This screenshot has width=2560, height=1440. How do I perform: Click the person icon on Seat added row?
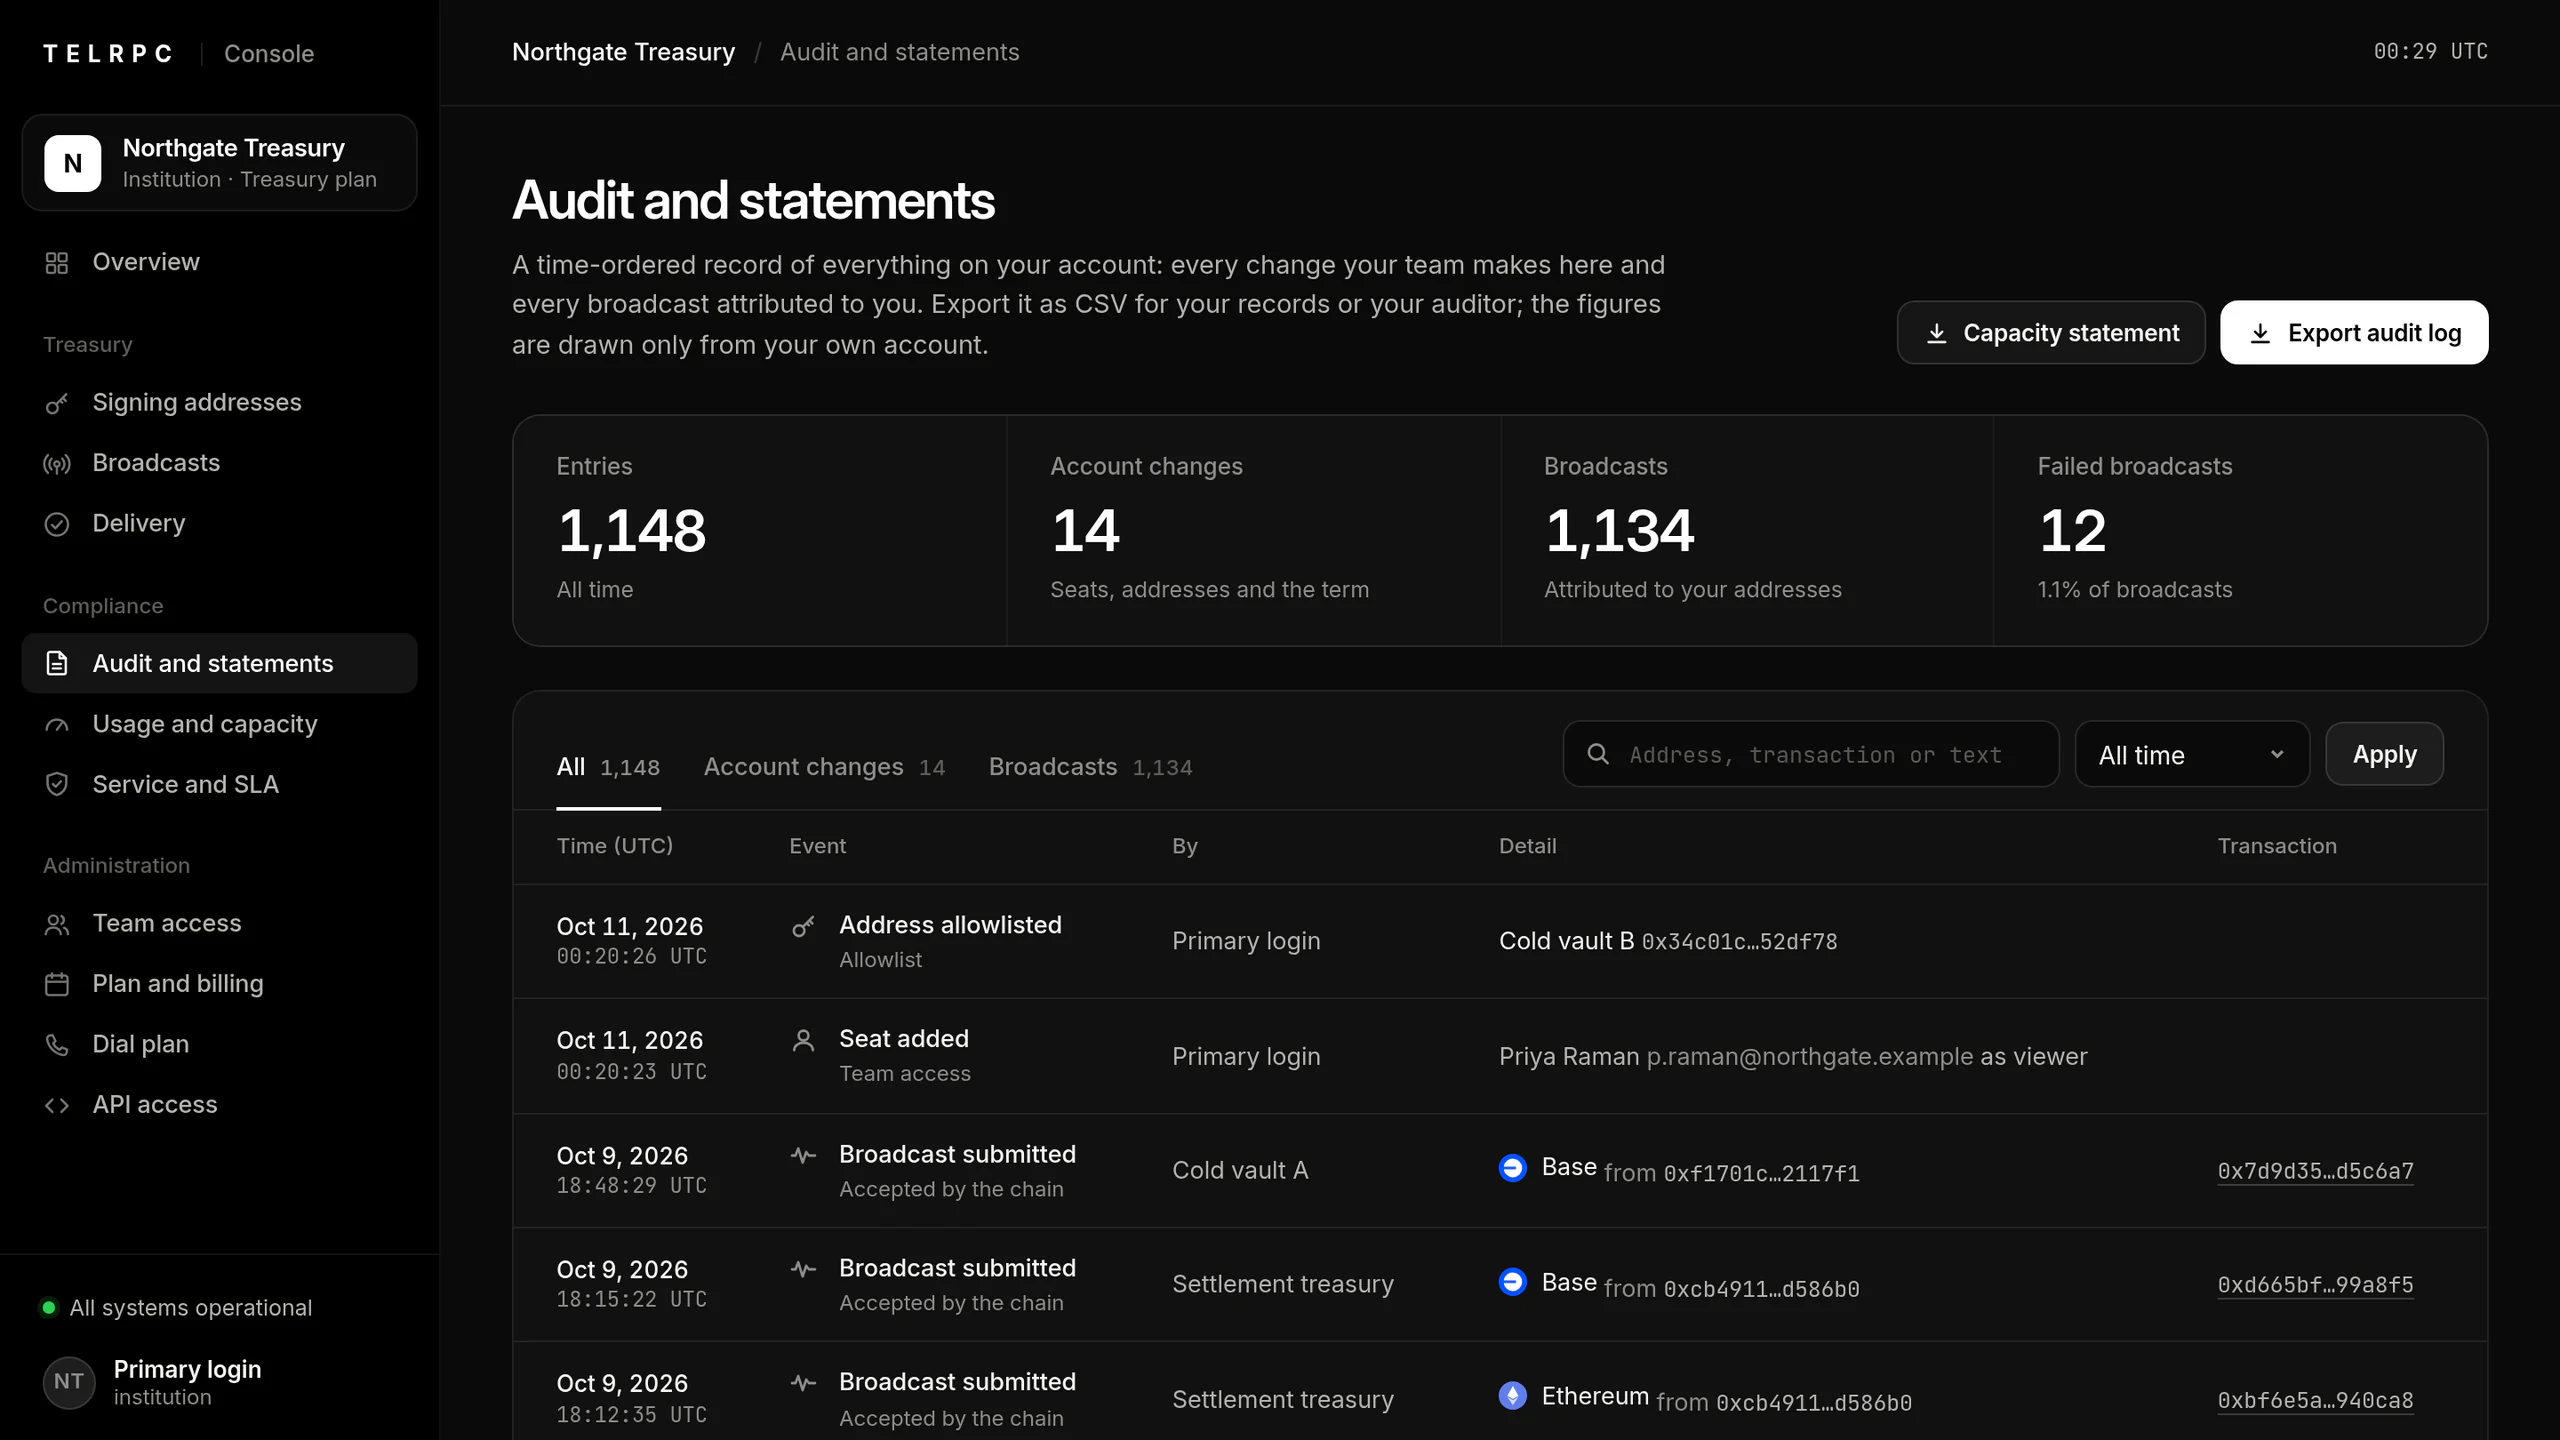pyautogui.click(x=803, y=1041)
